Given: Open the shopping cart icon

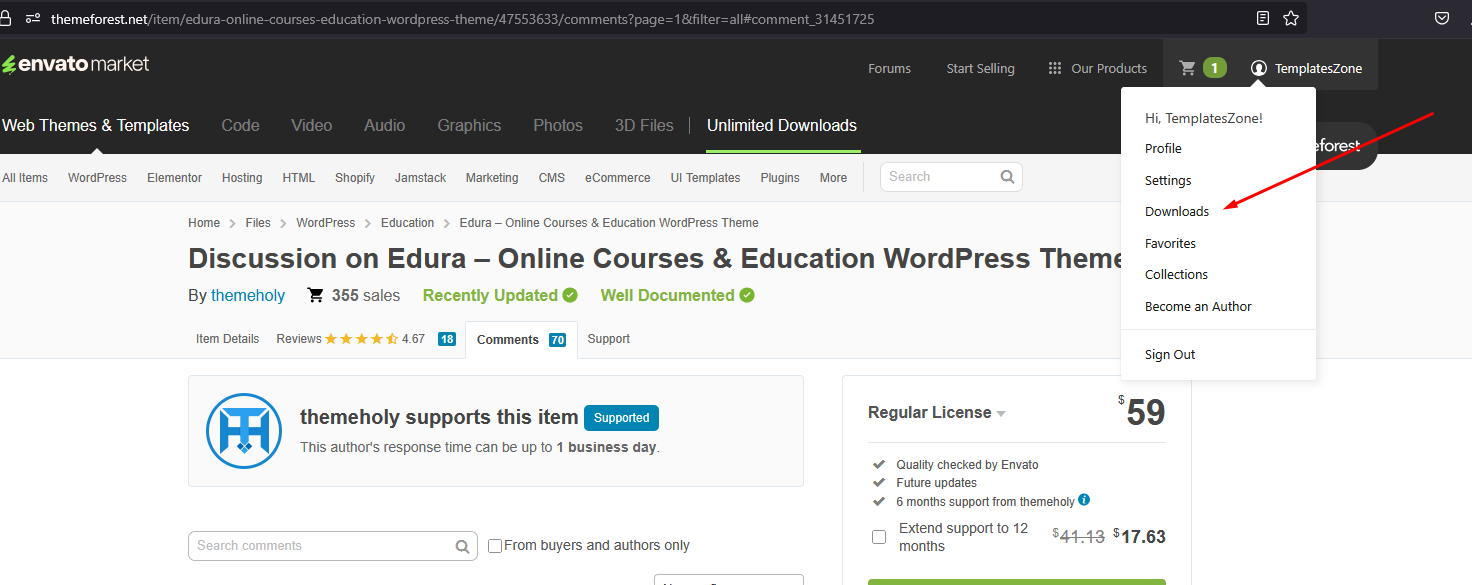Looking at the screenshot, I should (x=1187, y=68).
